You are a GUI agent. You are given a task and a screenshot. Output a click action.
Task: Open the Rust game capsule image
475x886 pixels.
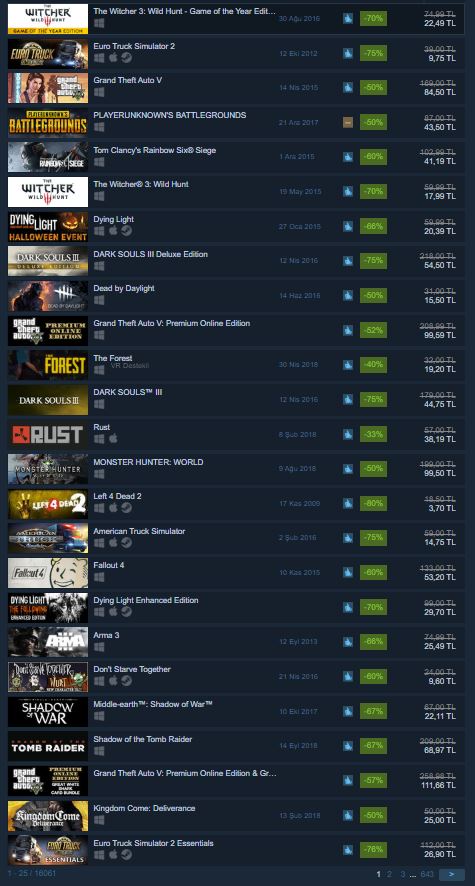click(x=48, y=435)
